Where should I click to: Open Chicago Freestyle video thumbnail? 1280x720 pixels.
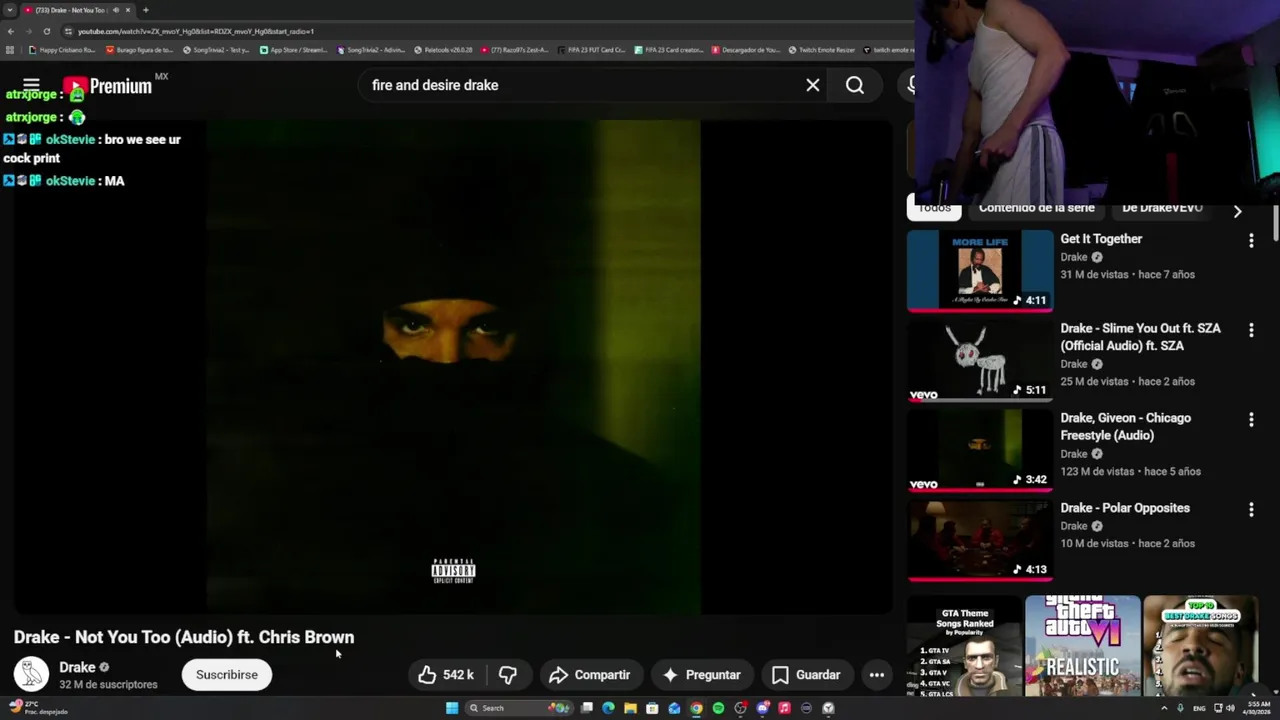[x=980, y=451]
